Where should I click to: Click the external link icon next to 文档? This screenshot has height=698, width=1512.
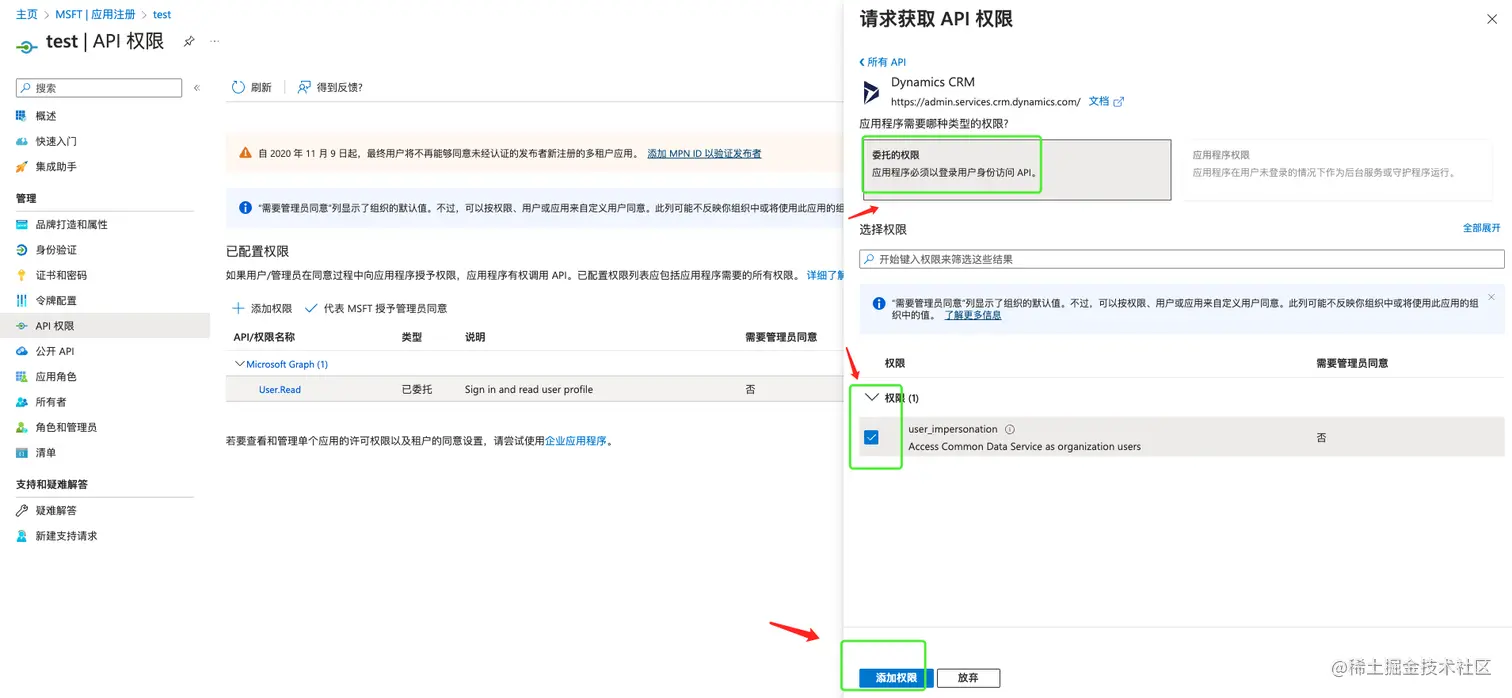click(x=1119, y=102)
